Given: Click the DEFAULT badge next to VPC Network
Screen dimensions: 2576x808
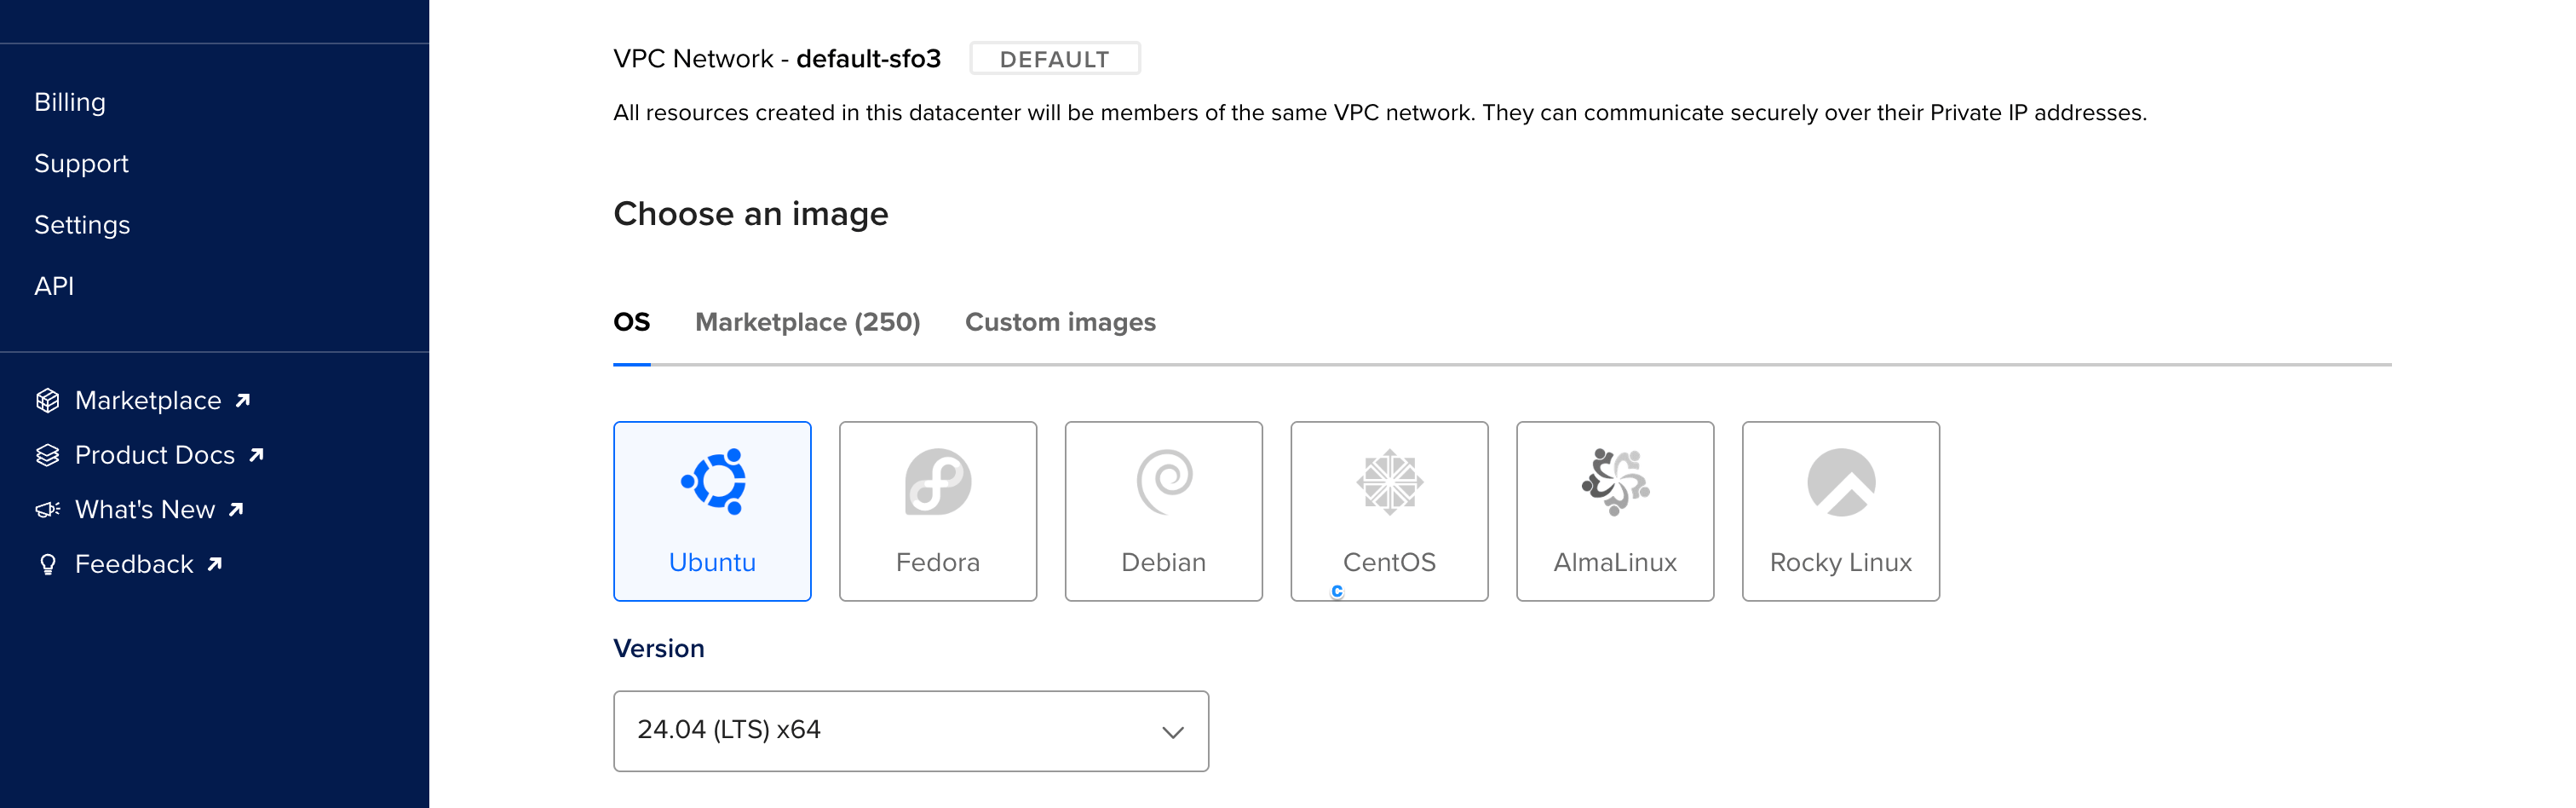Looking at the screenshot, I should click(1054, 58).
